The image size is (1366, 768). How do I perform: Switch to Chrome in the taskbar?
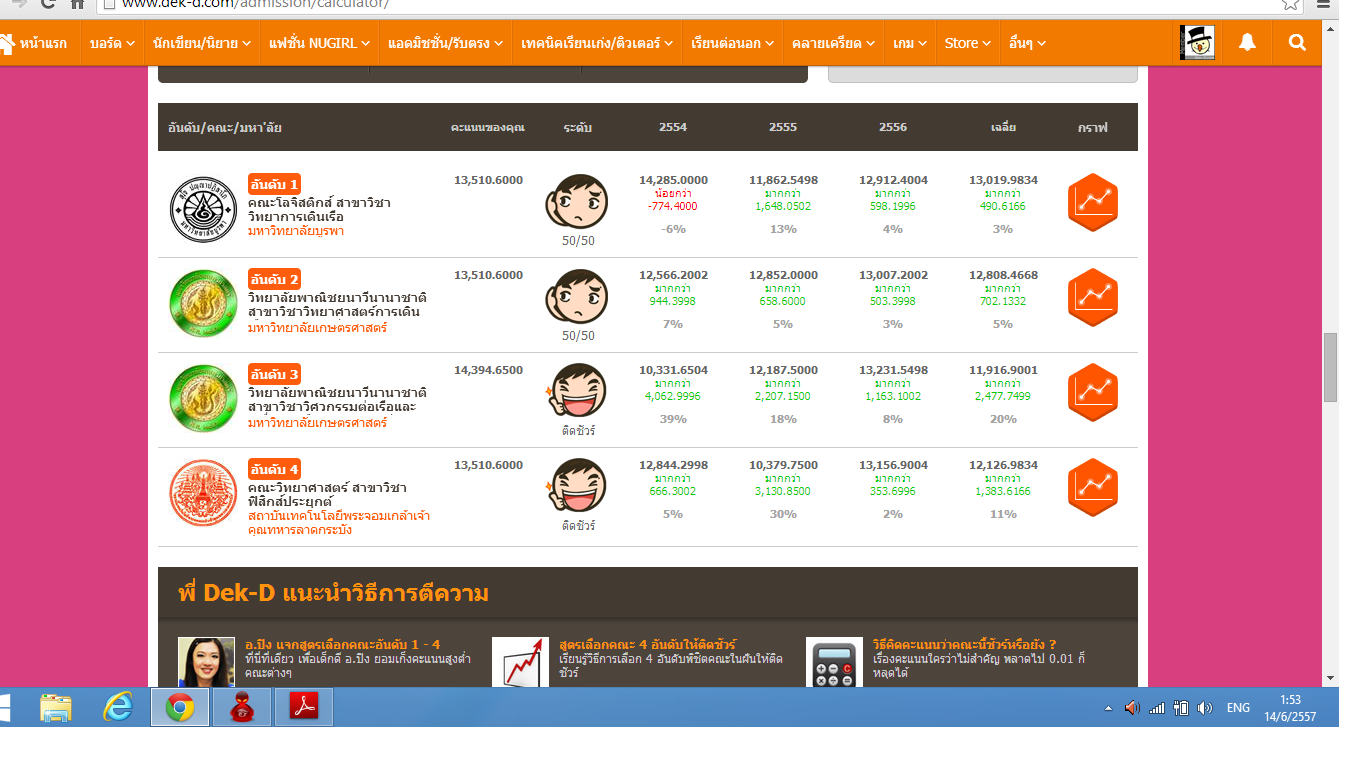click(180, 708)
